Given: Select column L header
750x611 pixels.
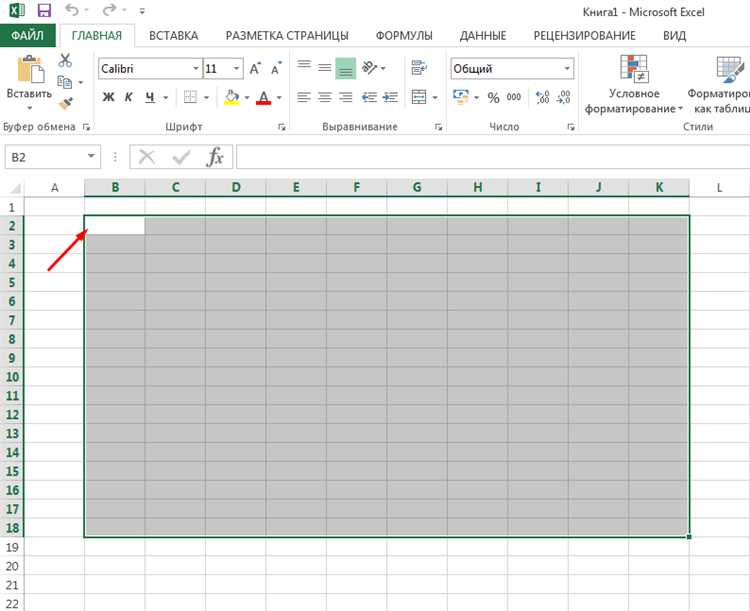Looking at the screenshot, I should click(x=719, y=188).
